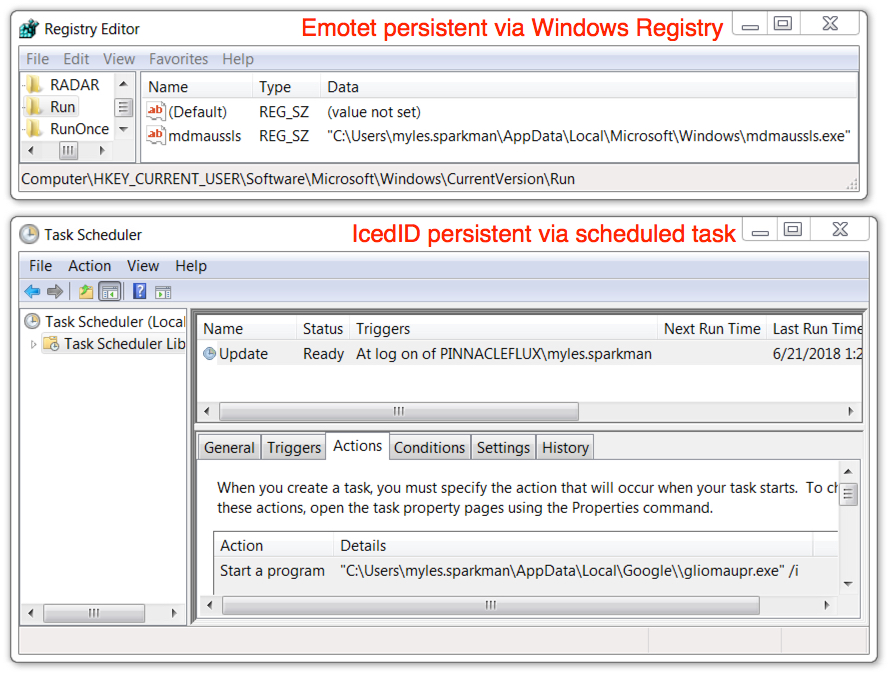Click the gray Forward arrow toolbar icon
Viewport: 889px width, 676px height.
55,291
